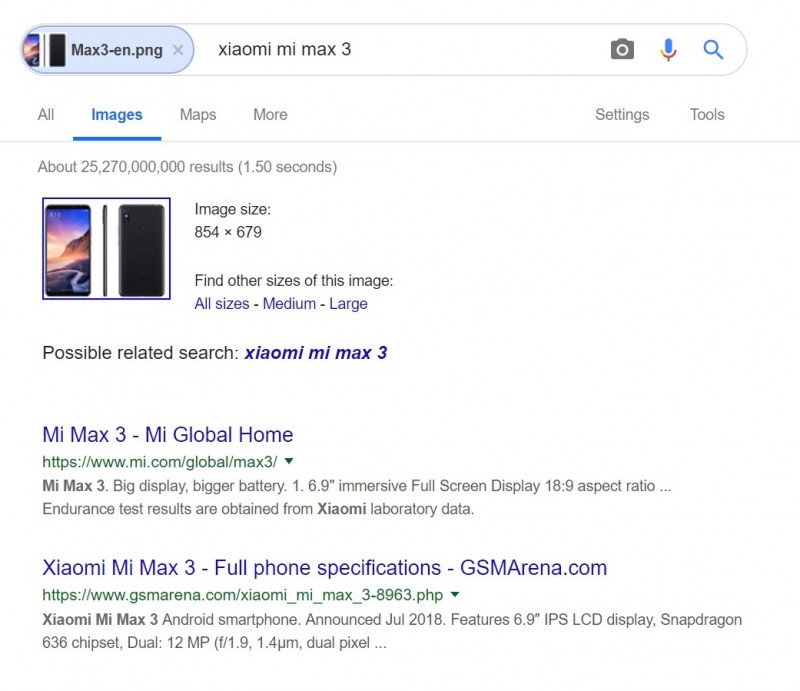Click the All sizes link
Image resolution: width=800 pixels, height=691 pixels.
[x=222, y=304]
